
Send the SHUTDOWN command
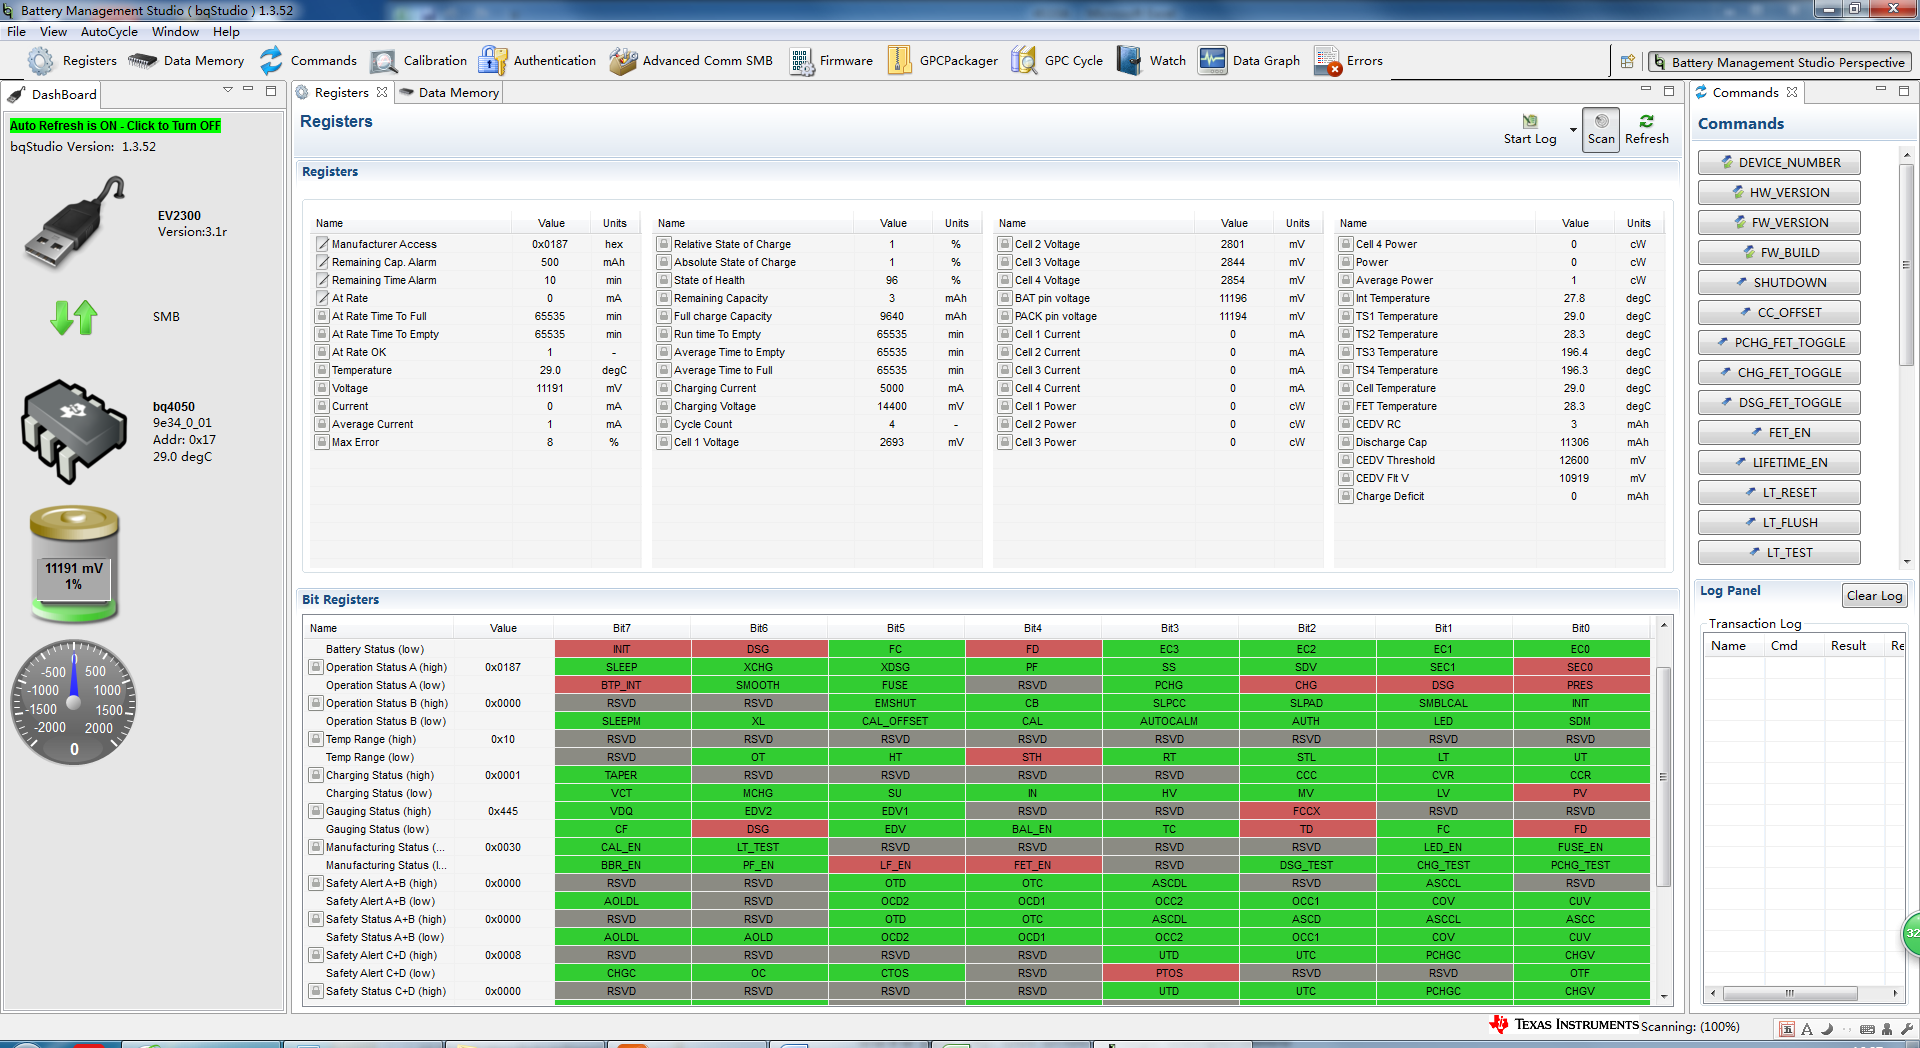1779,283
